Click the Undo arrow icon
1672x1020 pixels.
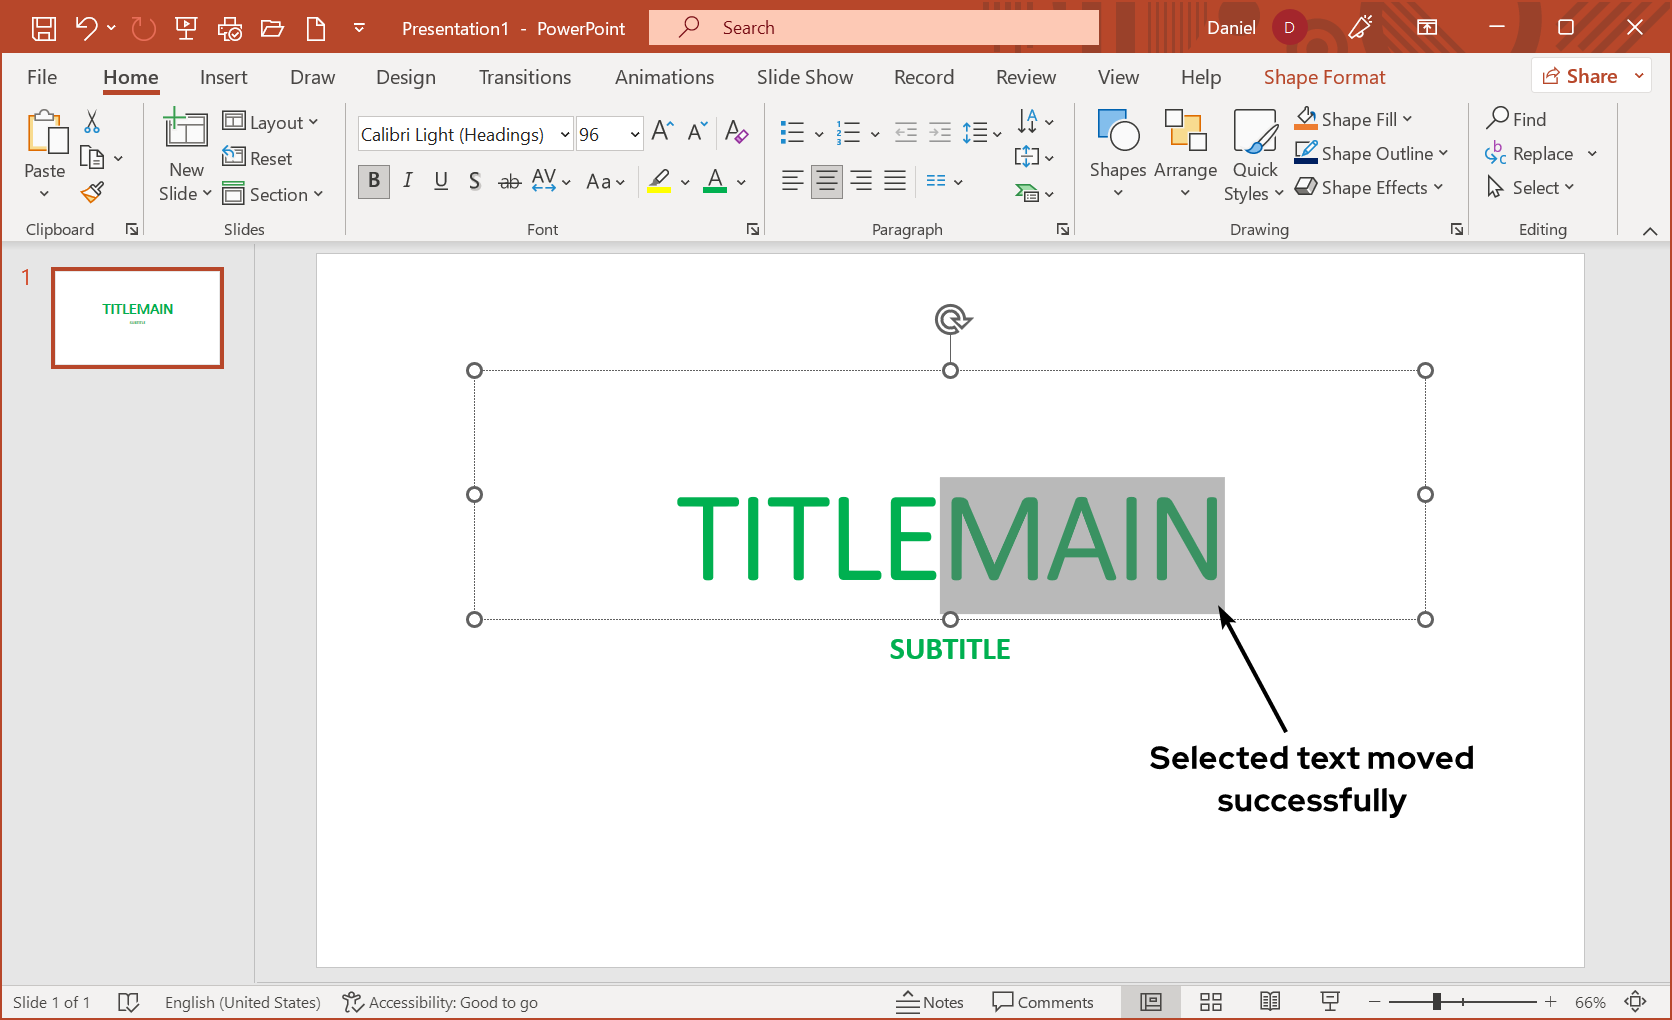(86, 28)
